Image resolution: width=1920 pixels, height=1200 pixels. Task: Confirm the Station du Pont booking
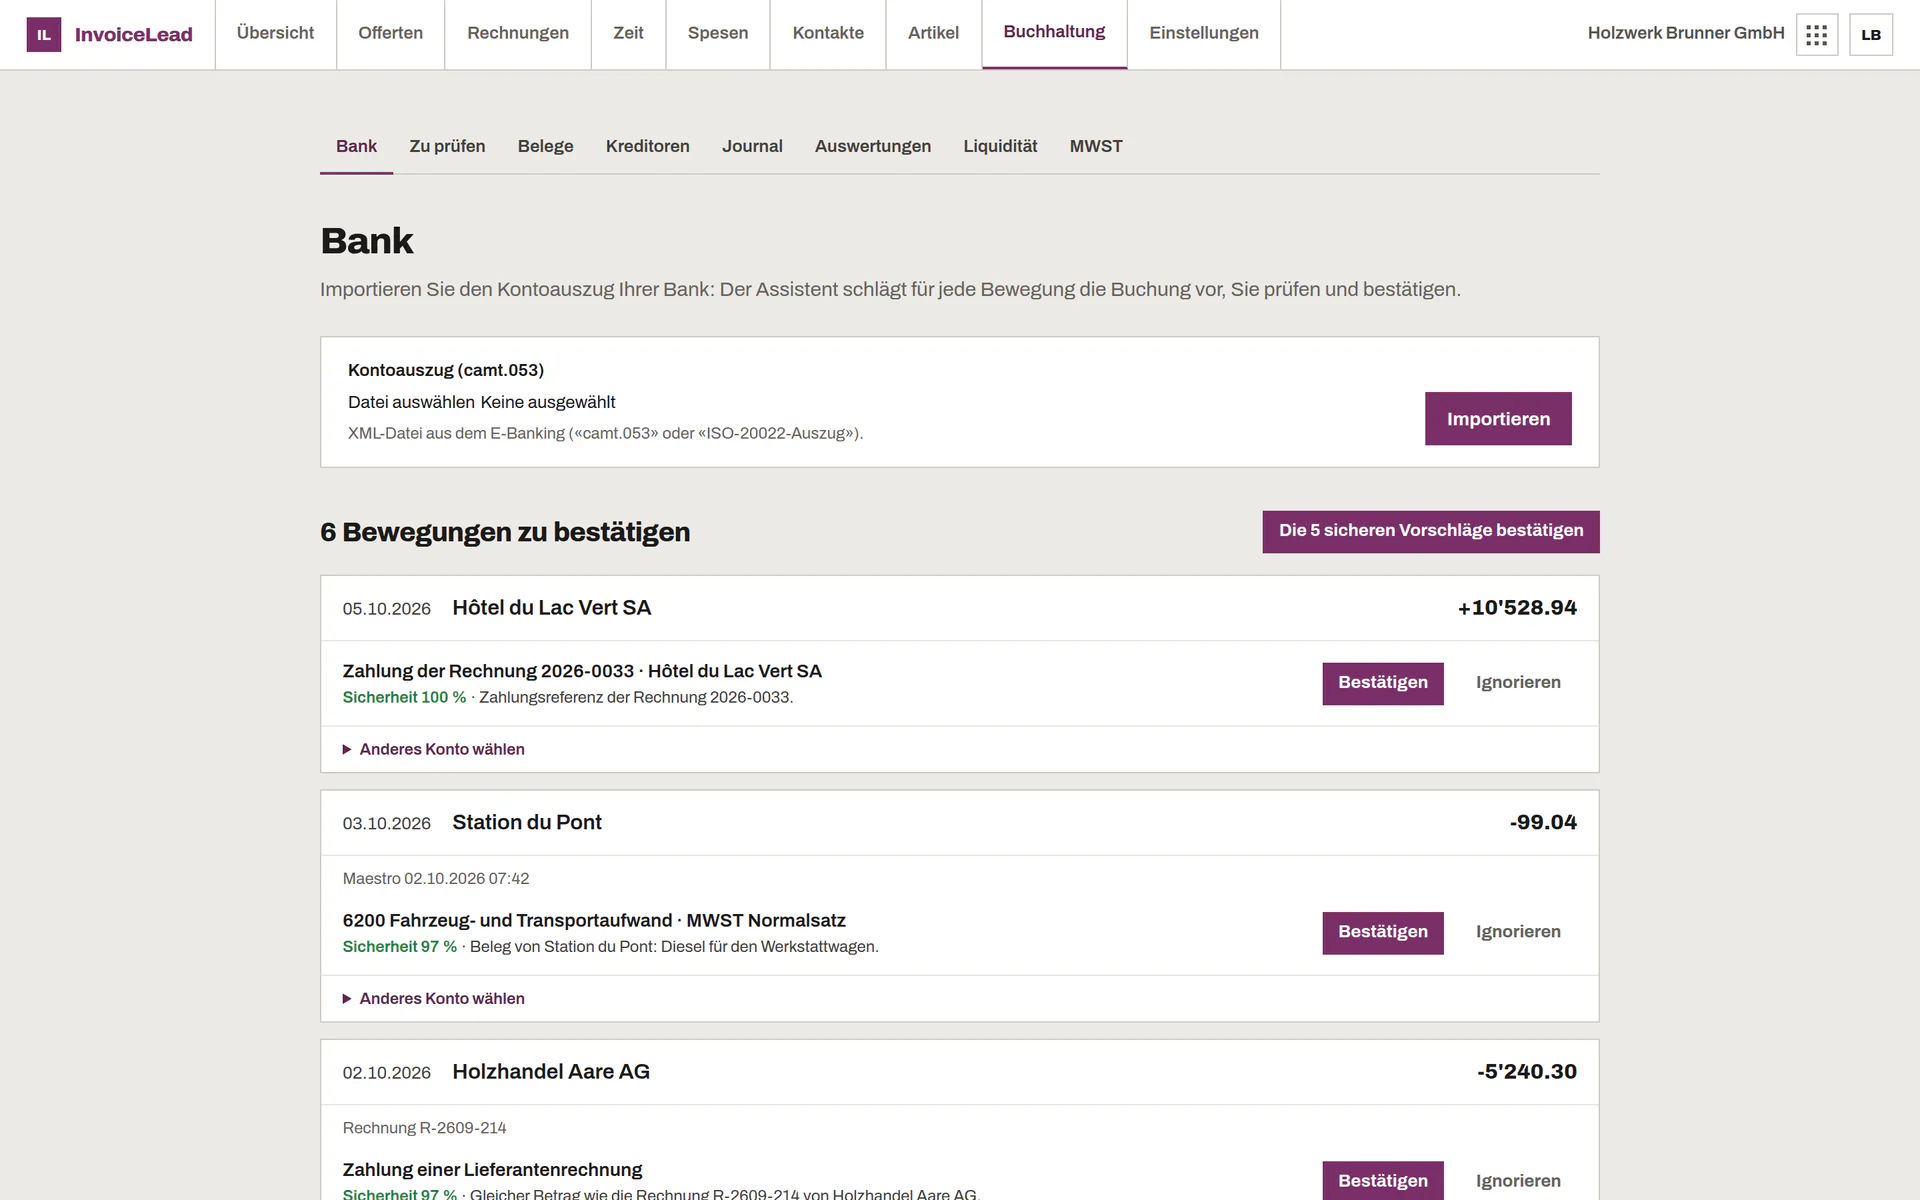tap(1382, 932)
